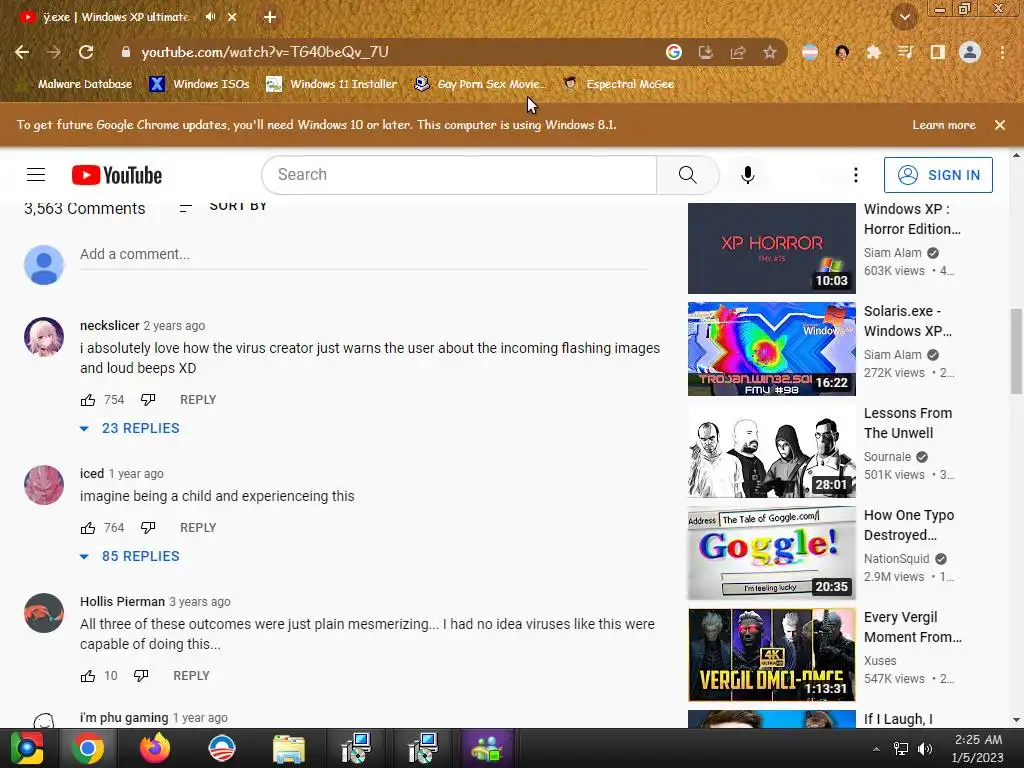Reload the YouTube page
The height and width of the screenshot is (768, 1024).
(x=86, y=52)
